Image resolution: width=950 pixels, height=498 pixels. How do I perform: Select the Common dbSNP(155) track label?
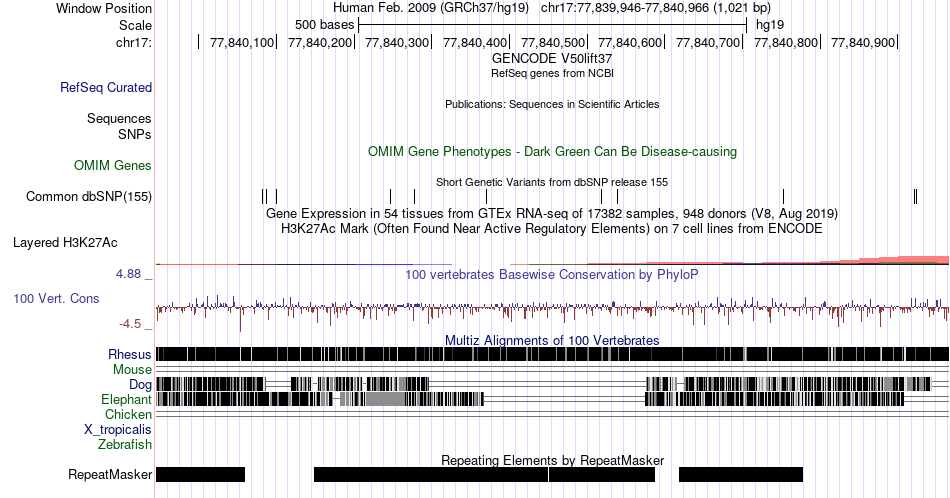[89, 196]
